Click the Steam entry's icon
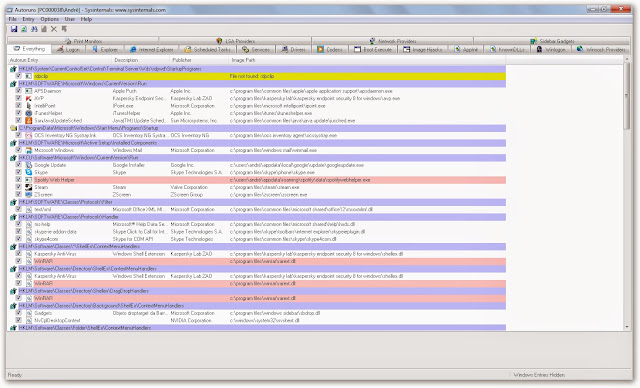 tap(29, 187)
